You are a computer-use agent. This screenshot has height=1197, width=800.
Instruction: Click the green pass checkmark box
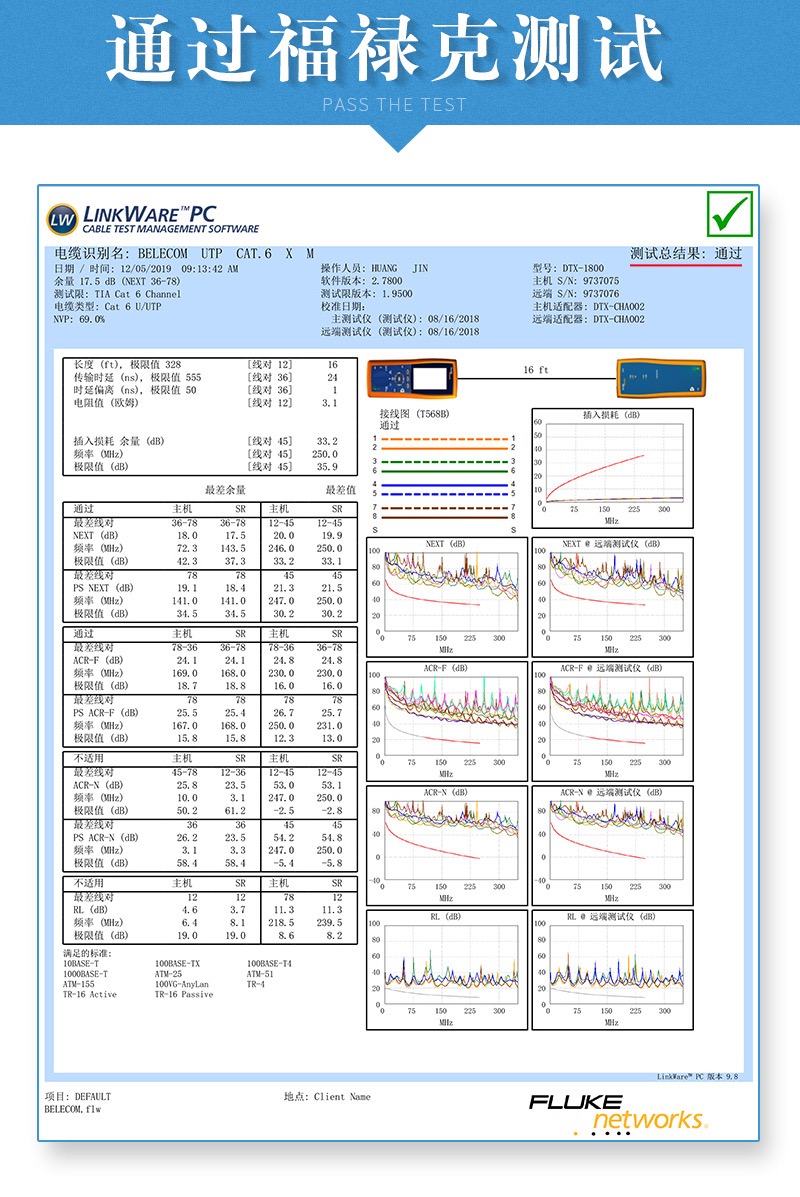(730, 214)
